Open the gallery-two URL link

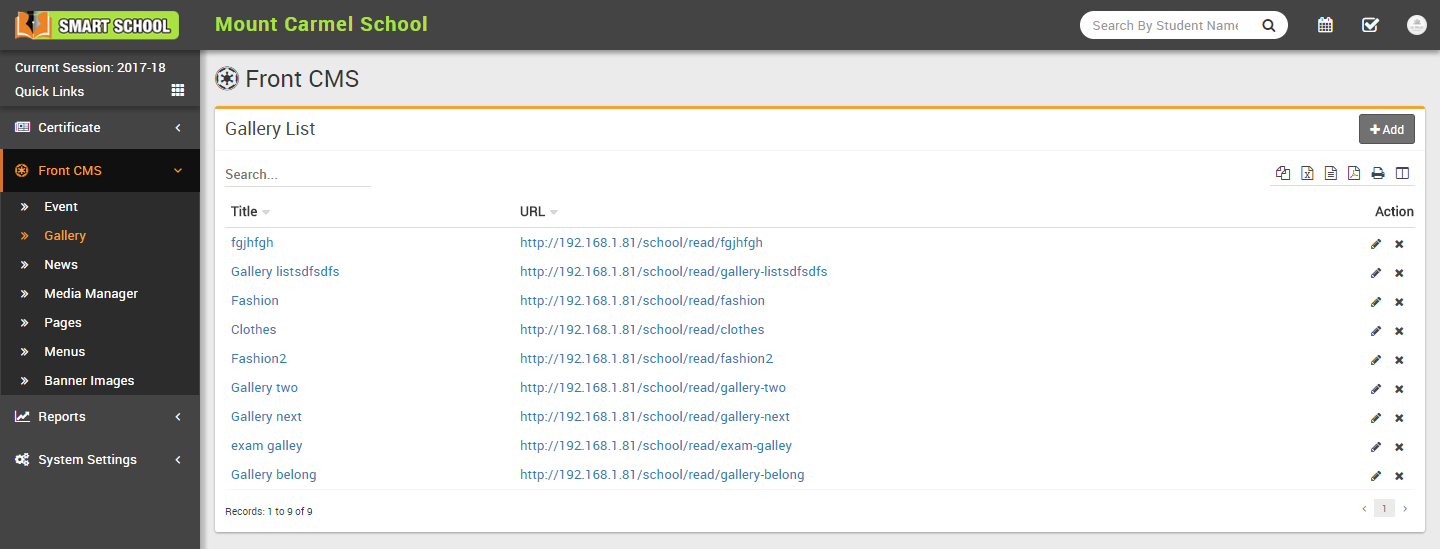click(x=652, y=387)
